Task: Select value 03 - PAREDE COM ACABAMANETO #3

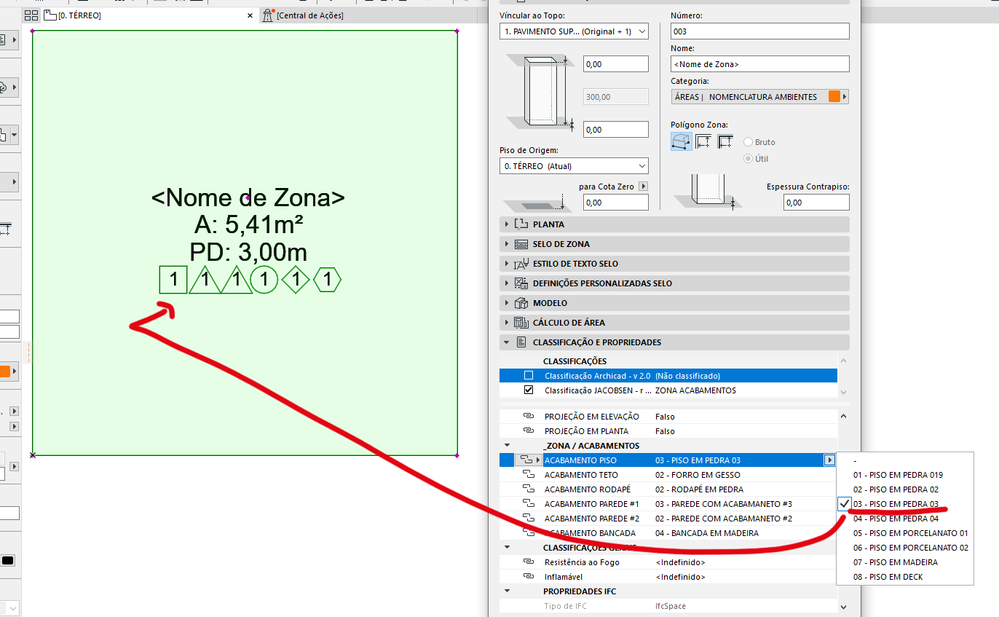Action: tap(723, 504)
